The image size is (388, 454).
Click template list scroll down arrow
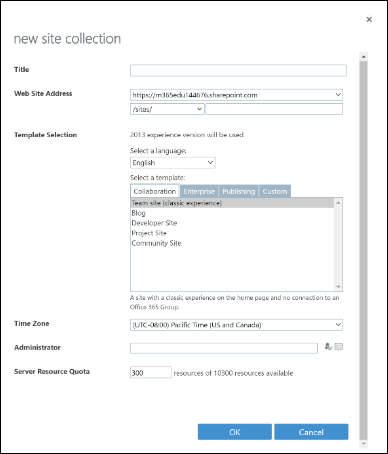(338, 287)
